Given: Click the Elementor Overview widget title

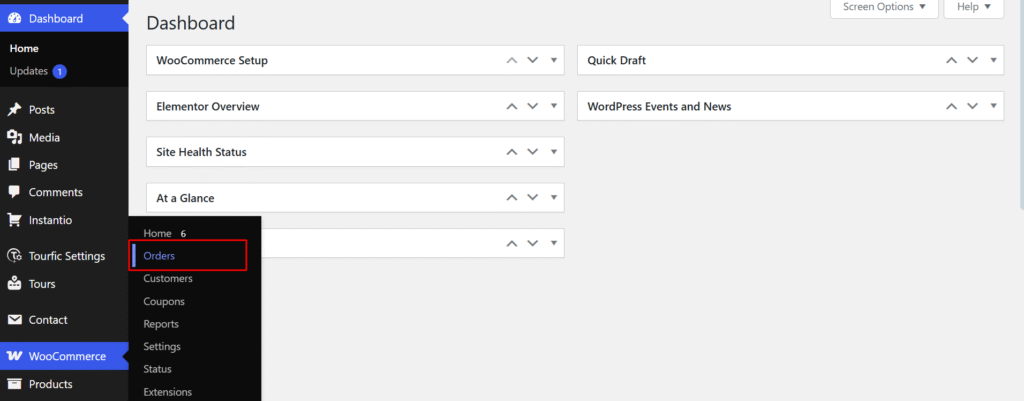Looking at the screenshot, I should point(208,106).
